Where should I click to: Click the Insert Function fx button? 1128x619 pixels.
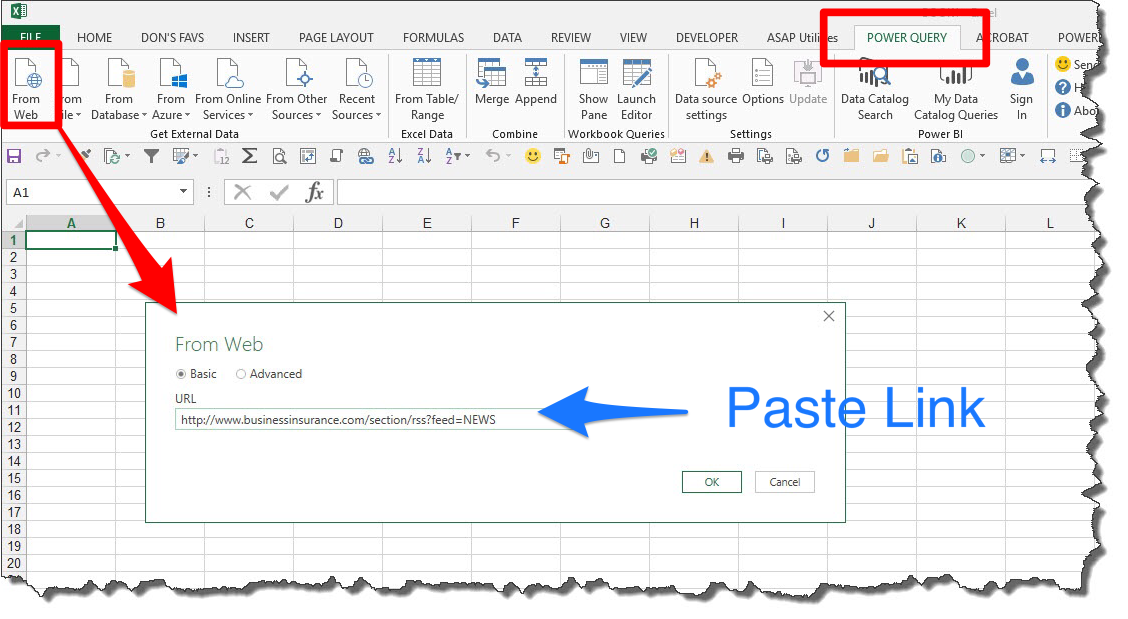(314, 192)
